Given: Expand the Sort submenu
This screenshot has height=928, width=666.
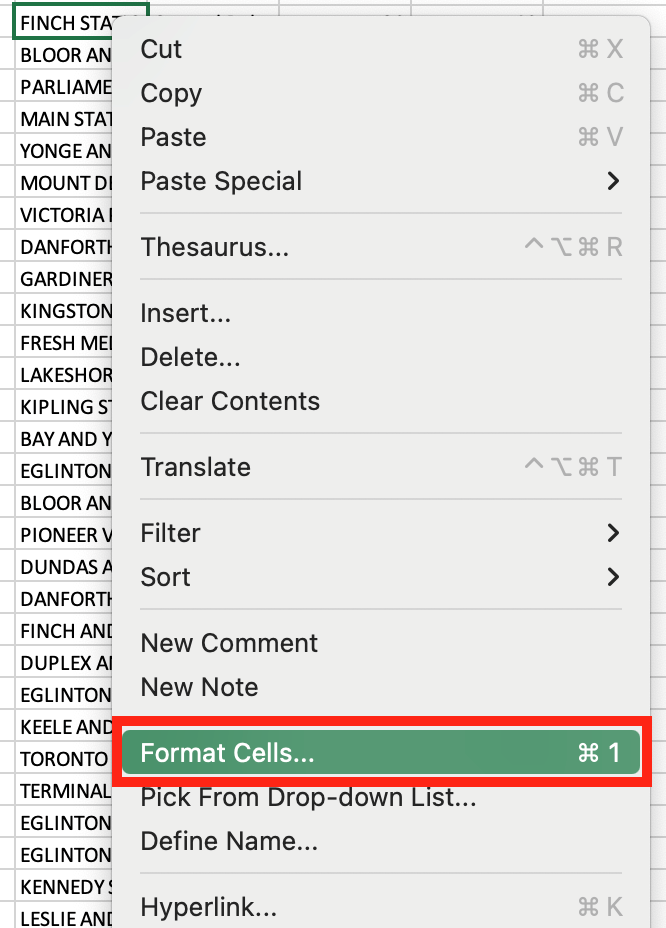Looking at the screenshot, I should (x=164, y=577).
